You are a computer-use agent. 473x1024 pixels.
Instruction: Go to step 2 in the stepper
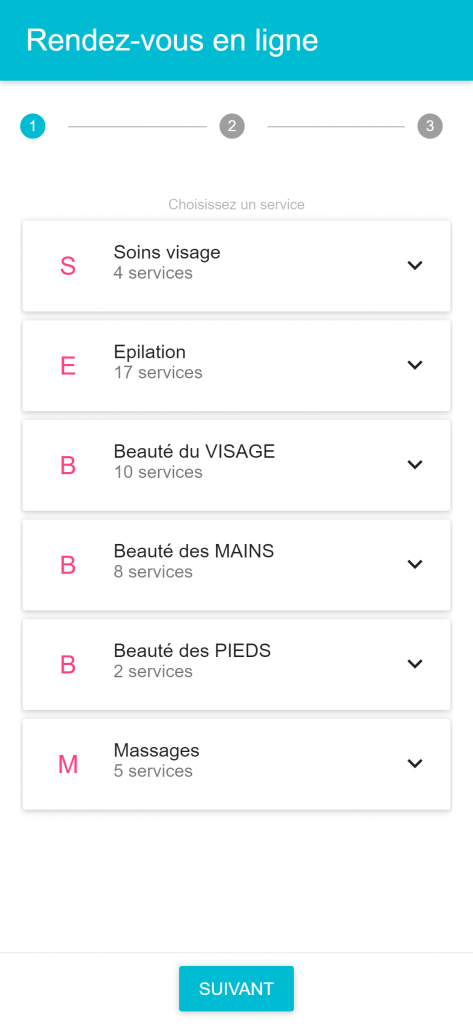[x=232, y=126]
